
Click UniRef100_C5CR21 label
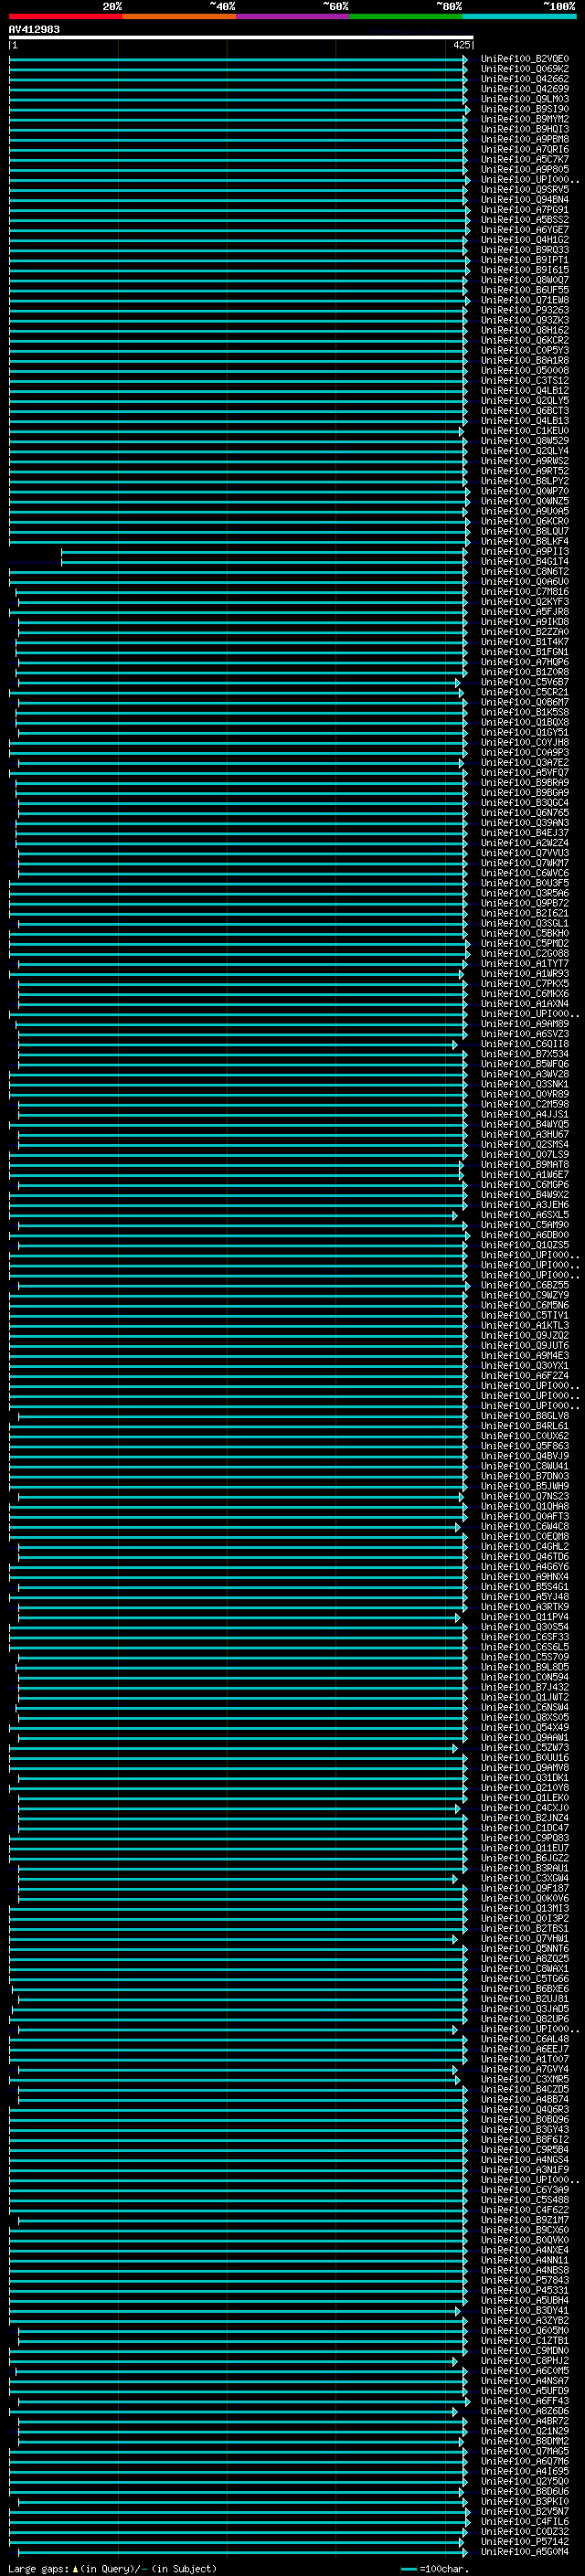[525, 692]
